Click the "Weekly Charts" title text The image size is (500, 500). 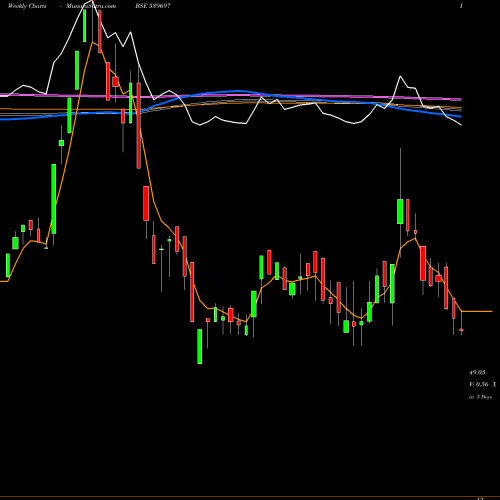pos(27,6)
